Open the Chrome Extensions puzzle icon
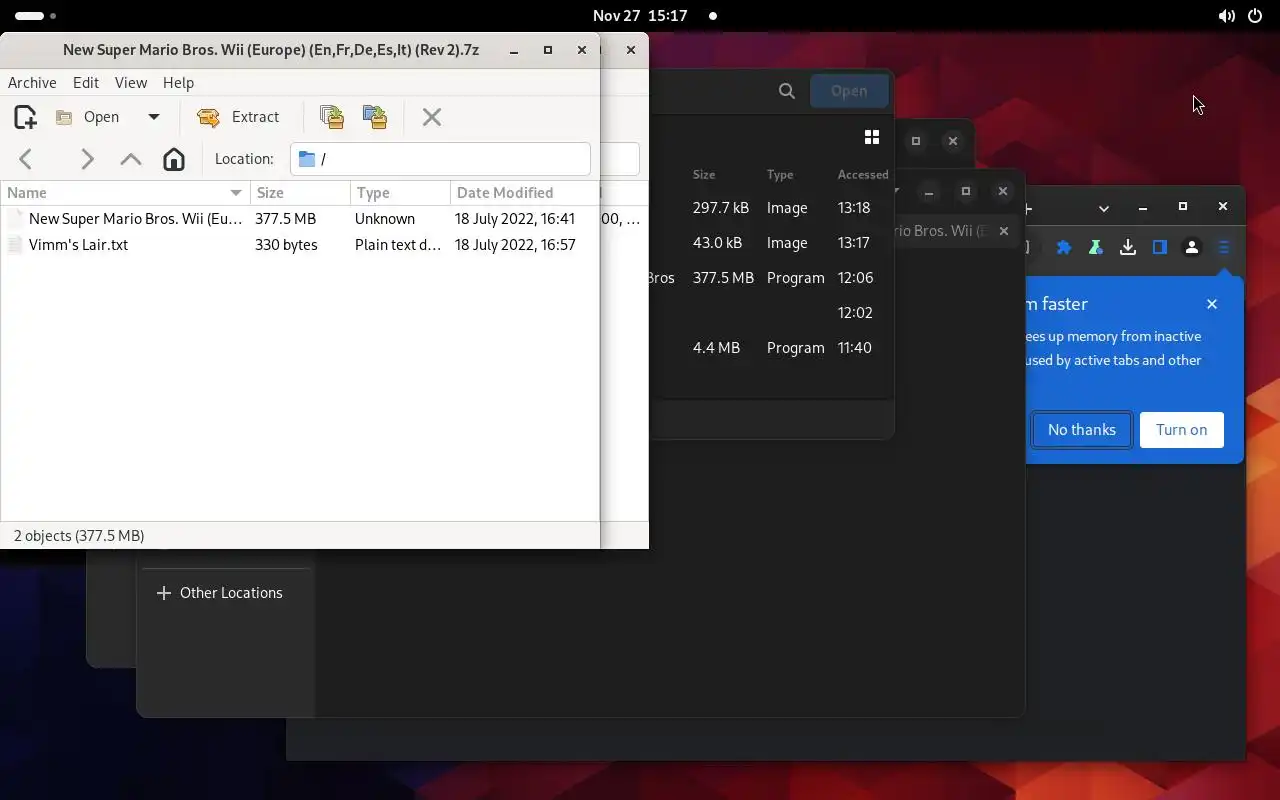 click(1064, 248)
